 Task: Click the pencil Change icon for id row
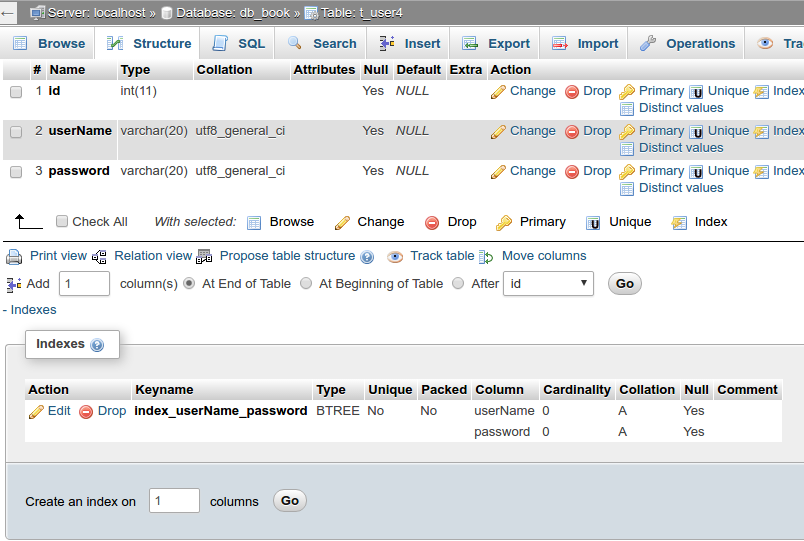click(x=498, y=91)
